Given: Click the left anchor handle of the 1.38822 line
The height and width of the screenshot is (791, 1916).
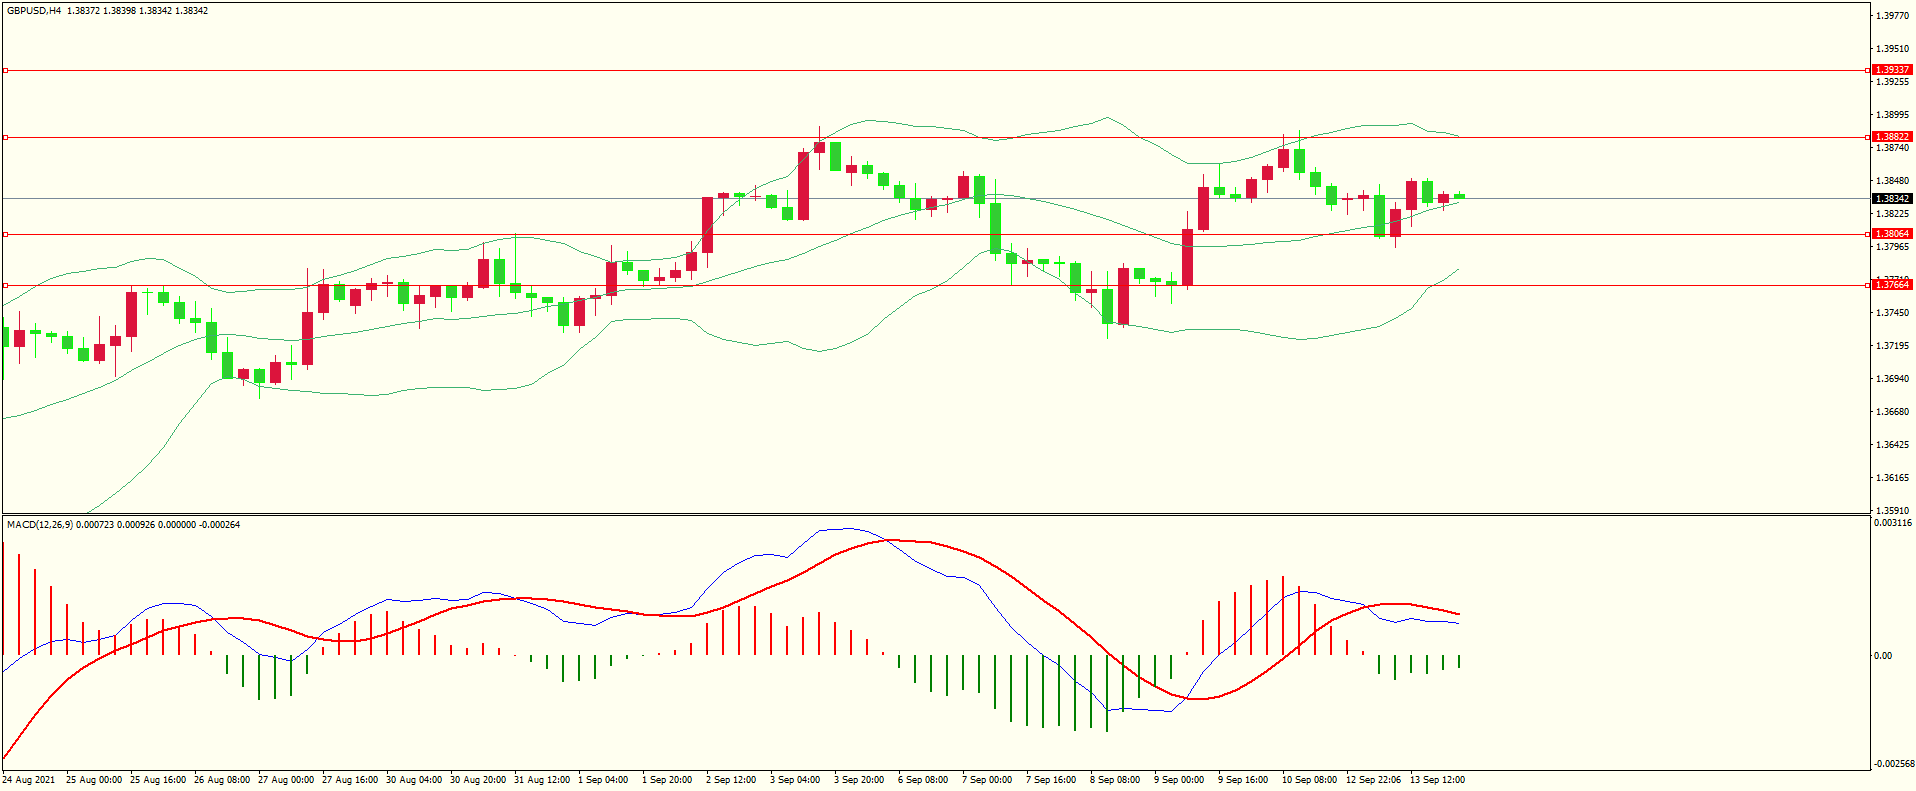Looking at the screenshot, I should tap(5, 137).
